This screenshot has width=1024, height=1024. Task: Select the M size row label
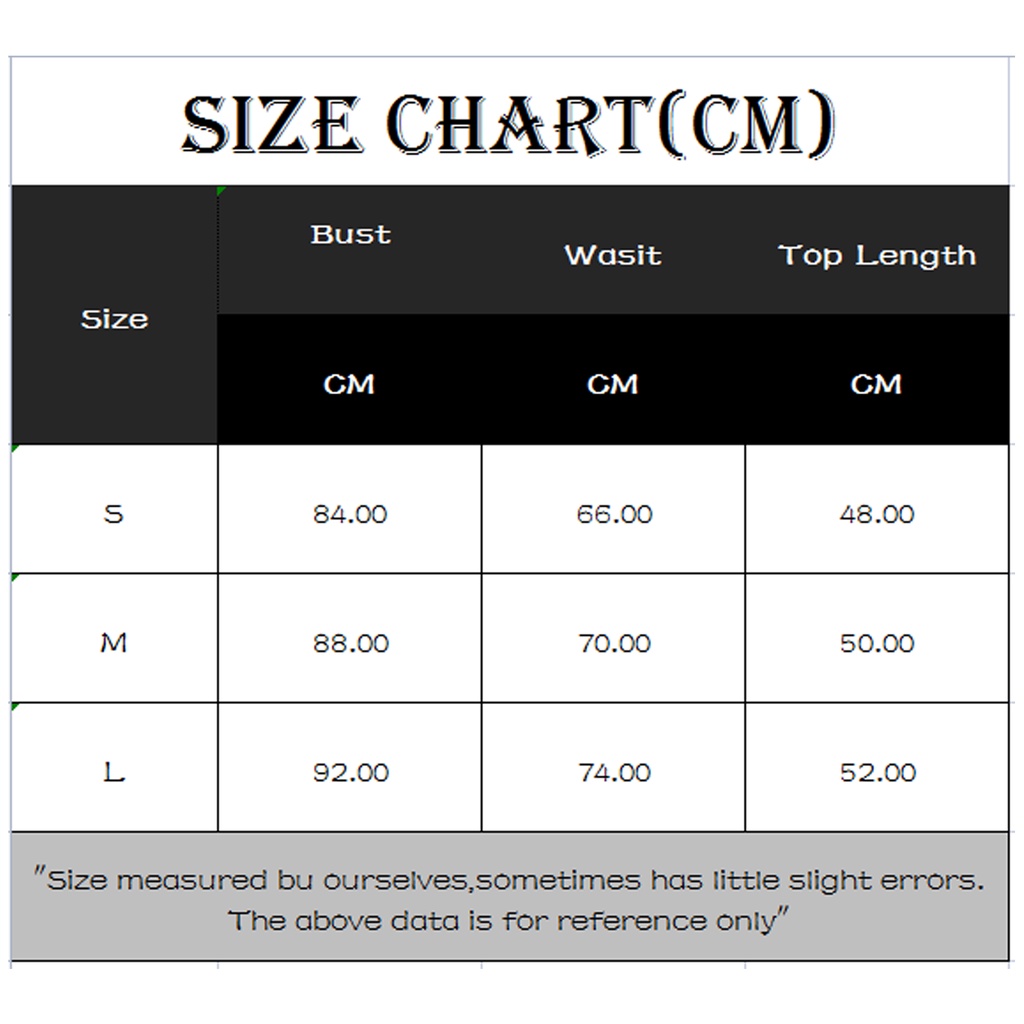coord(114,643)
